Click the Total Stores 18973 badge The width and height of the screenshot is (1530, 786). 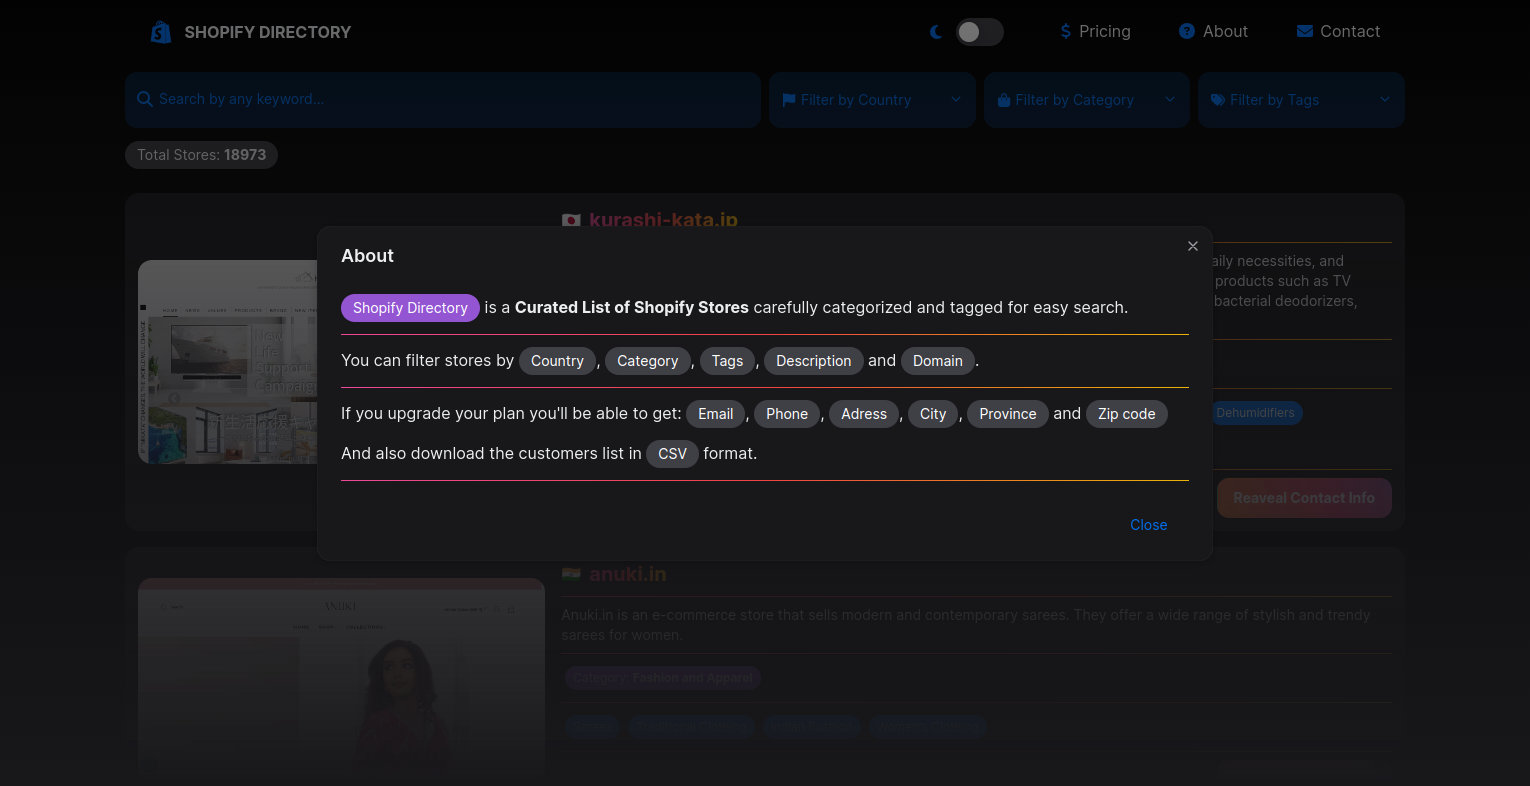point(201,155)
